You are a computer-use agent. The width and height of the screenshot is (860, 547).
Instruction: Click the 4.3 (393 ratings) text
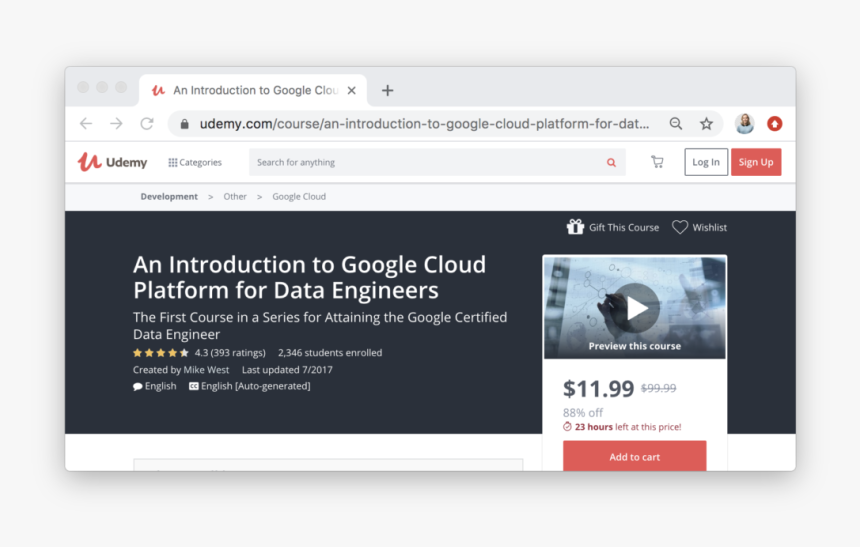click(x=230, y=353)
